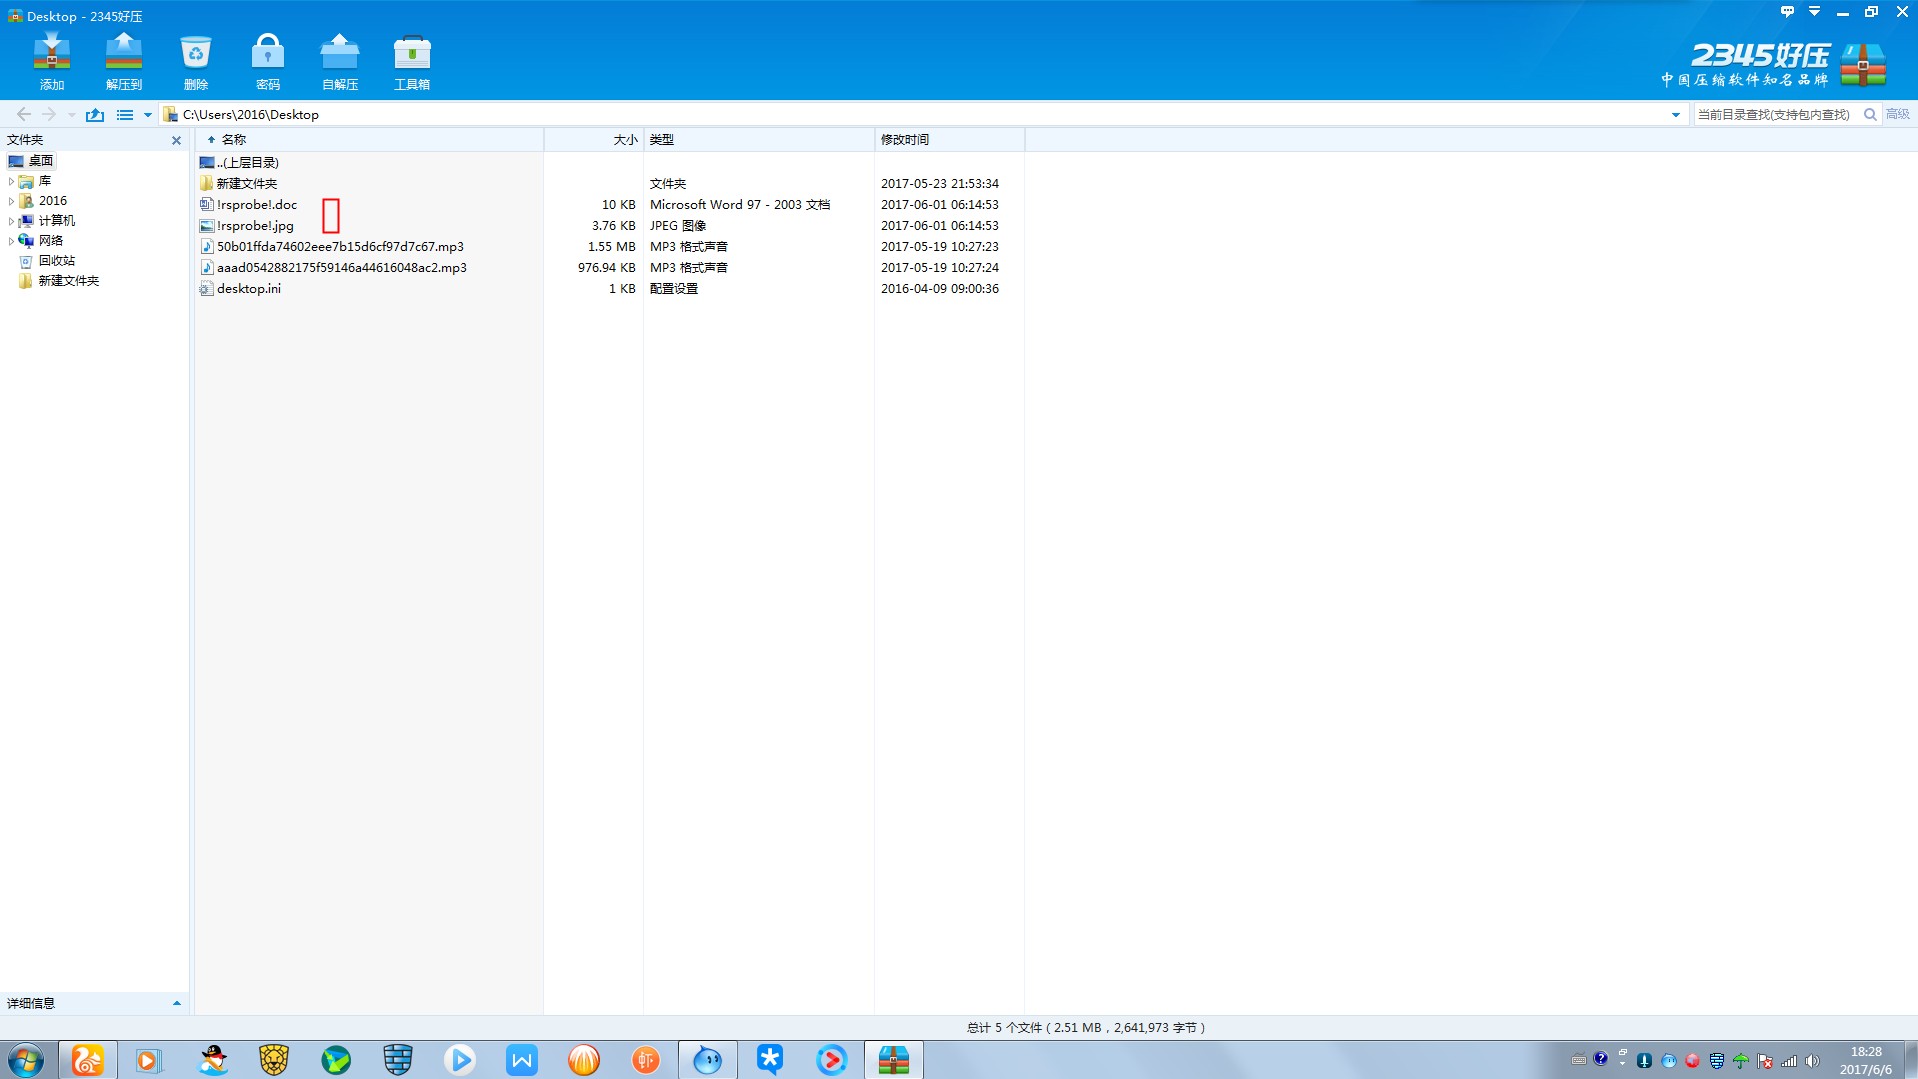Expand the 计算机 tree node
Screen dimensions: 1918x1079
11,221
